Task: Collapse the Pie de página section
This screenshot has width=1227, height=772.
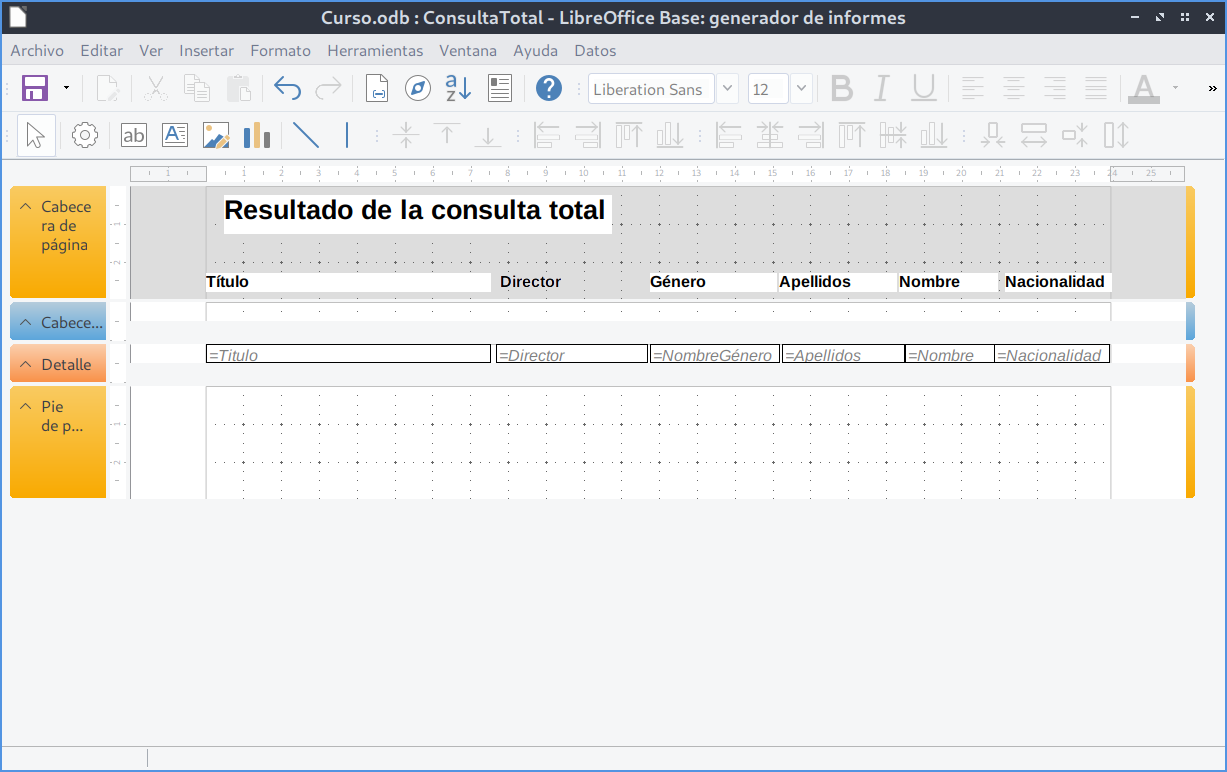Action: (x=26, y=407)
